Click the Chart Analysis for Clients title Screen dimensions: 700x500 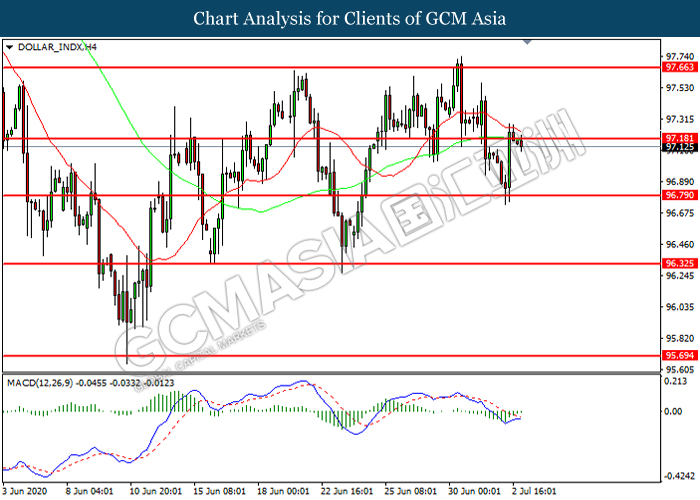(350, 19)
